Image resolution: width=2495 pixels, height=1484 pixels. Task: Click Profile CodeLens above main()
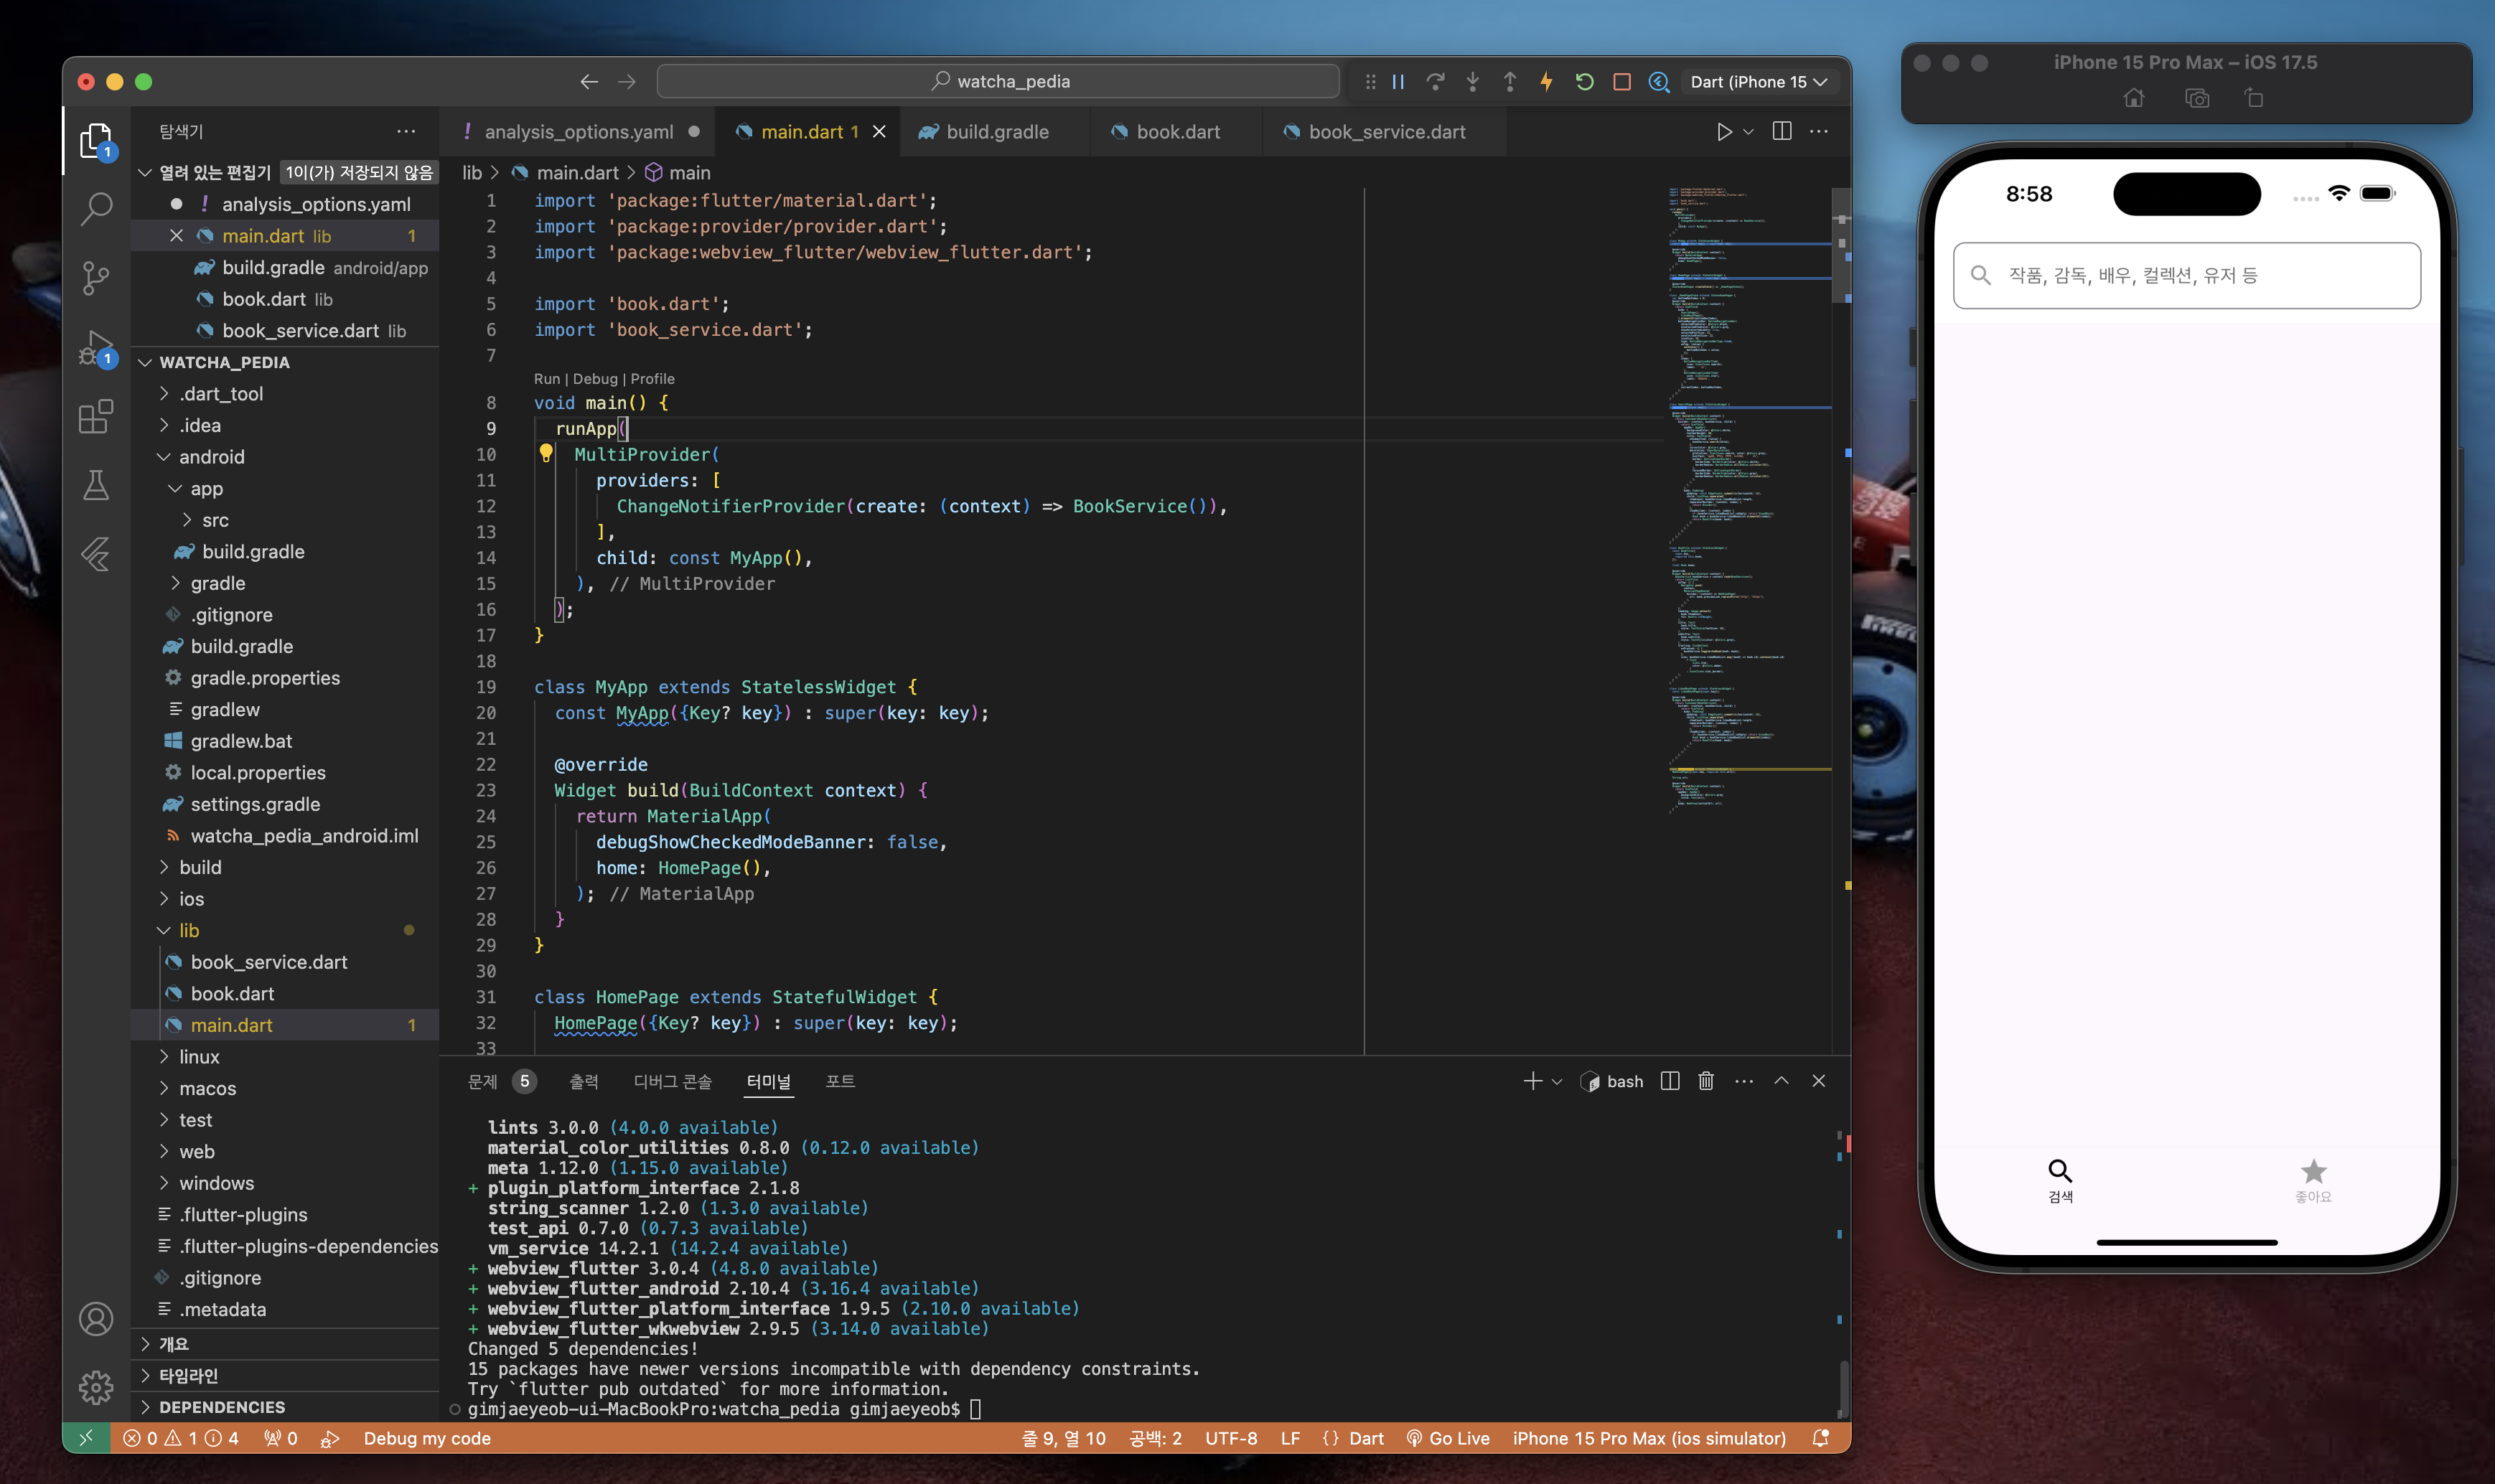(652, 379)
